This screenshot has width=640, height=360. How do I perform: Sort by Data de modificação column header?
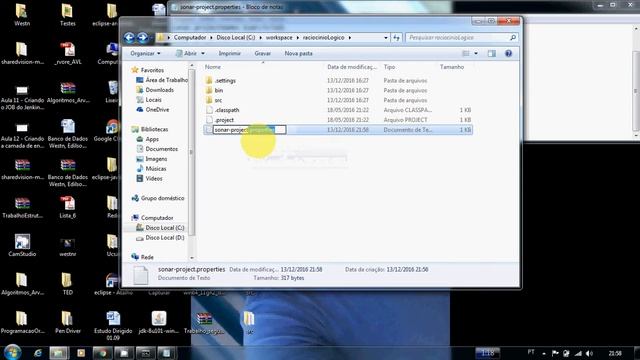(x=352, y=67)
